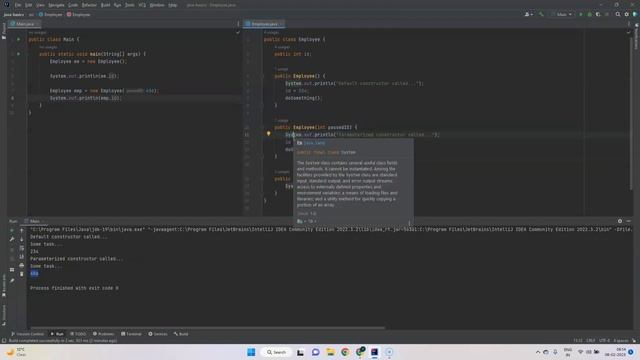Image resolution: width=640 pixels, height=360 pixels.
Task: Open the Project tool window side tab
Action: point(4,31)
